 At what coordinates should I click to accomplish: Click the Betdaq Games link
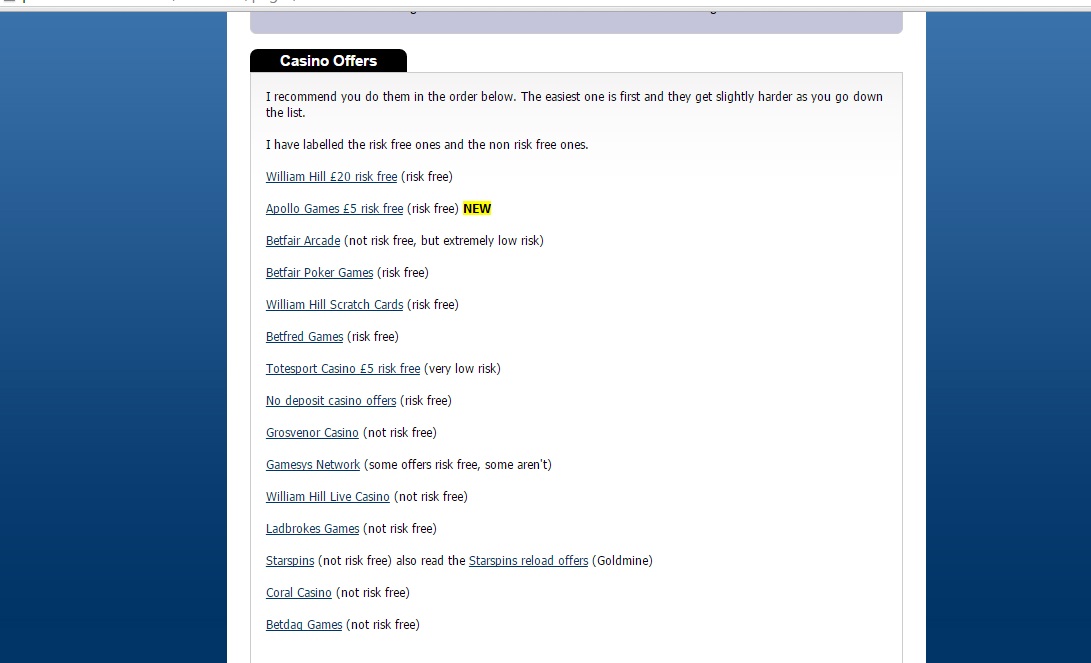[304, 625]
